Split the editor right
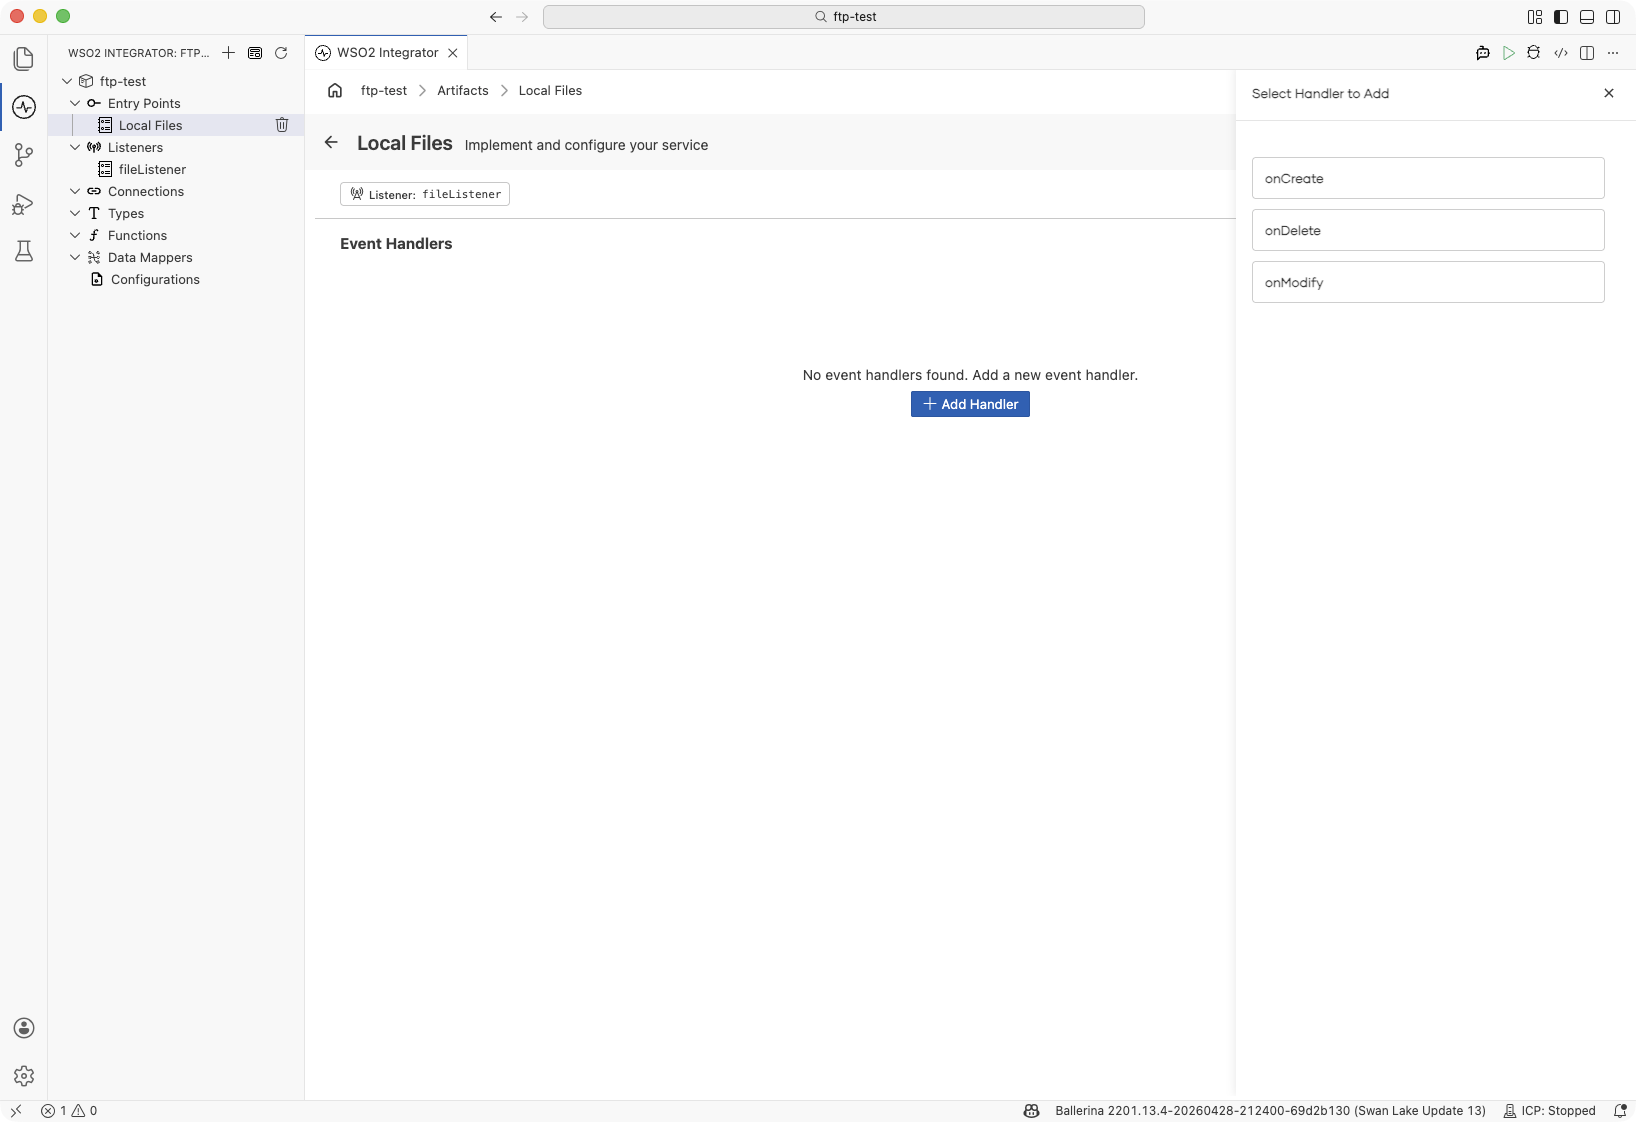 (x=1587, y=53)
